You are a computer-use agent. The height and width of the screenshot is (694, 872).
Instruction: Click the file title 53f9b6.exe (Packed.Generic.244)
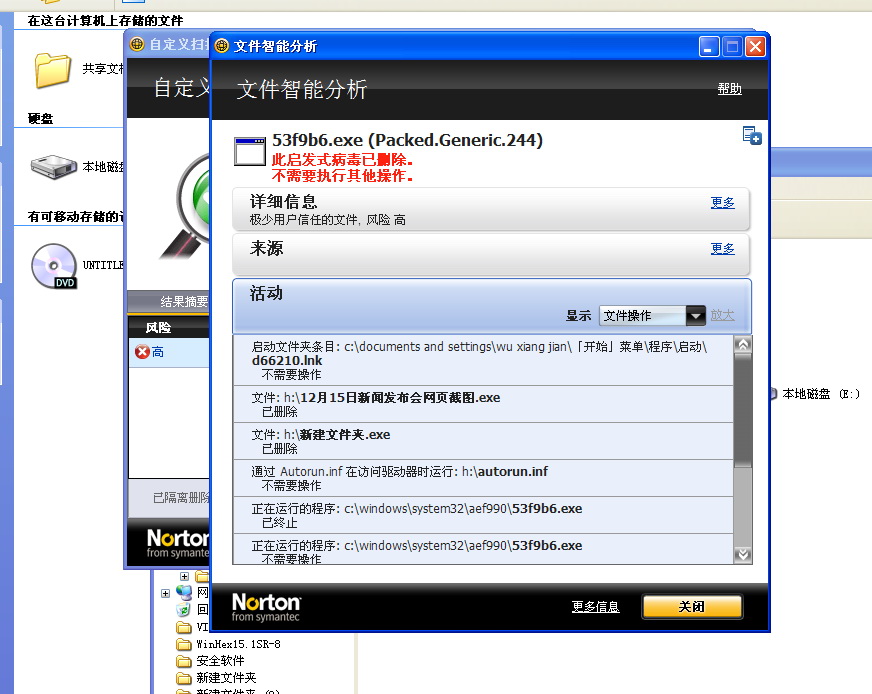click(x=407, y=140)
